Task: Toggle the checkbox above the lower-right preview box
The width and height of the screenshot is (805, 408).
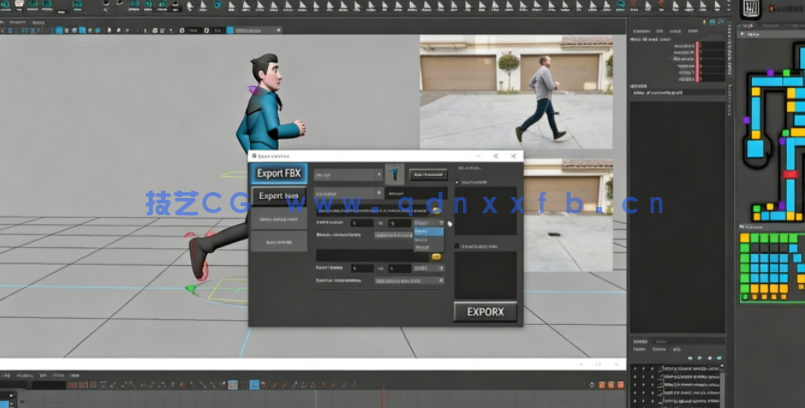Action: 459,245
